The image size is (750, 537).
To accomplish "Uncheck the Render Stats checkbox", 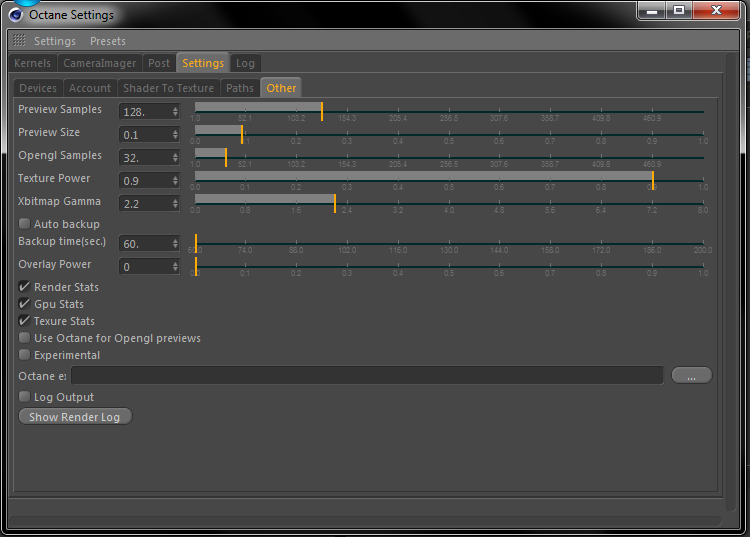I will click(24, 287).
